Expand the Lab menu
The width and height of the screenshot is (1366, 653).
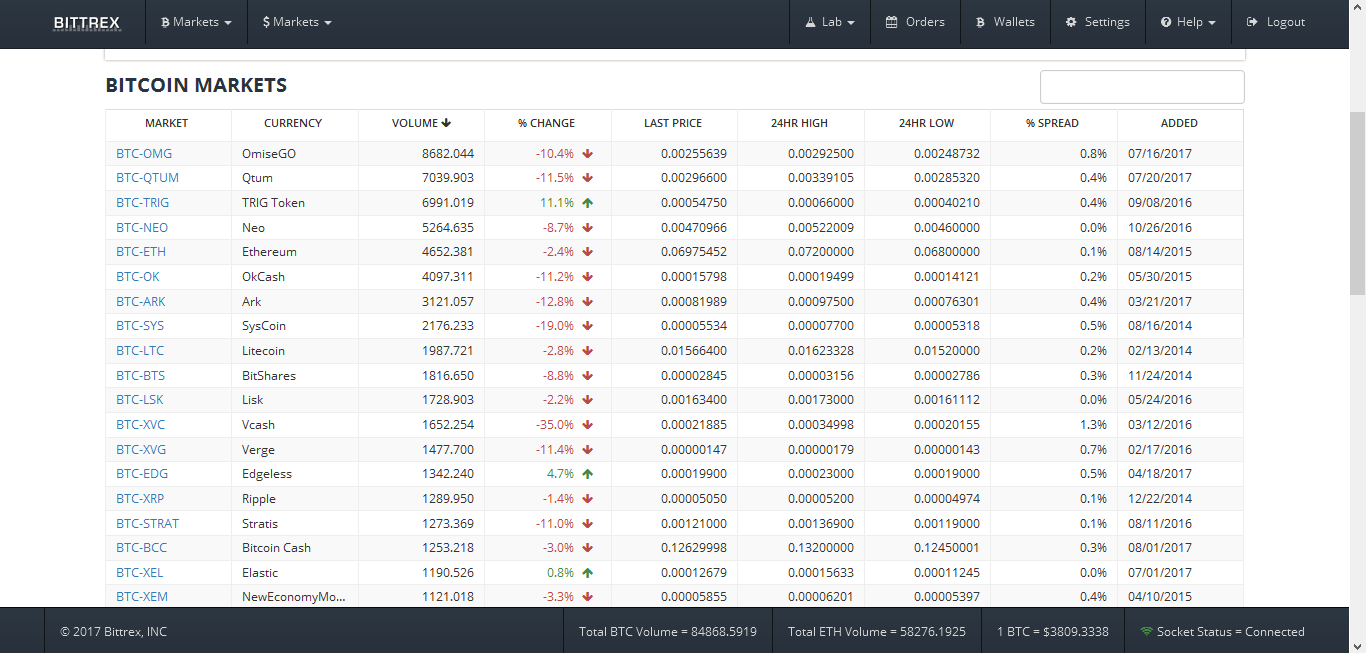pyautogui.click(x=829, y=22)
